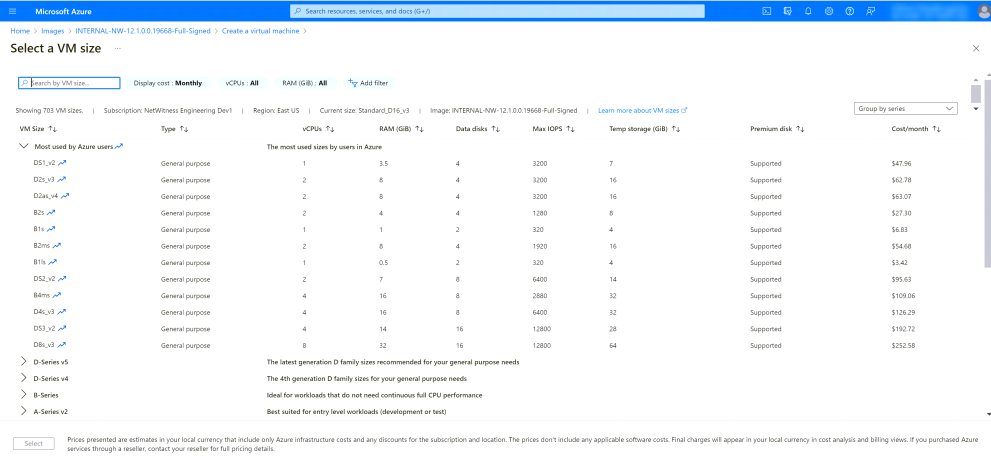991x460 pixels.
Task: Click the trending icon beside B4ms
Action: (57, 295)
